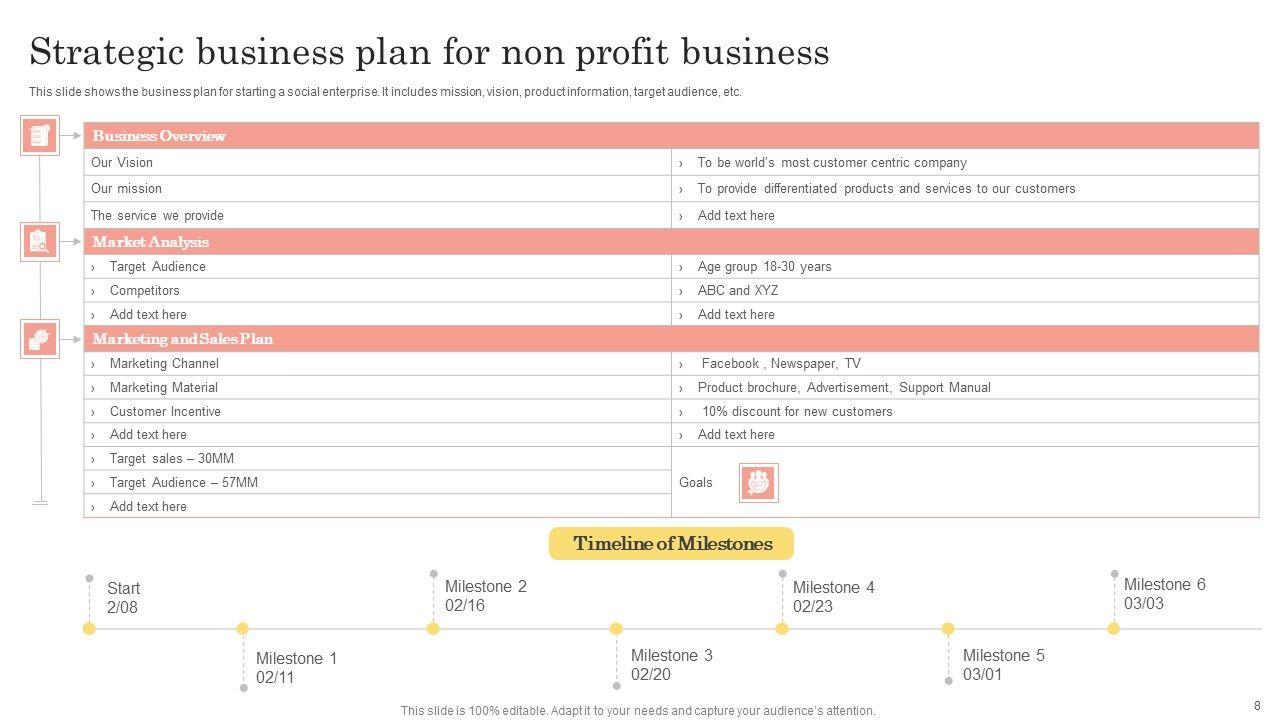Click the 'Our Vision' table cell

point(377,162)
